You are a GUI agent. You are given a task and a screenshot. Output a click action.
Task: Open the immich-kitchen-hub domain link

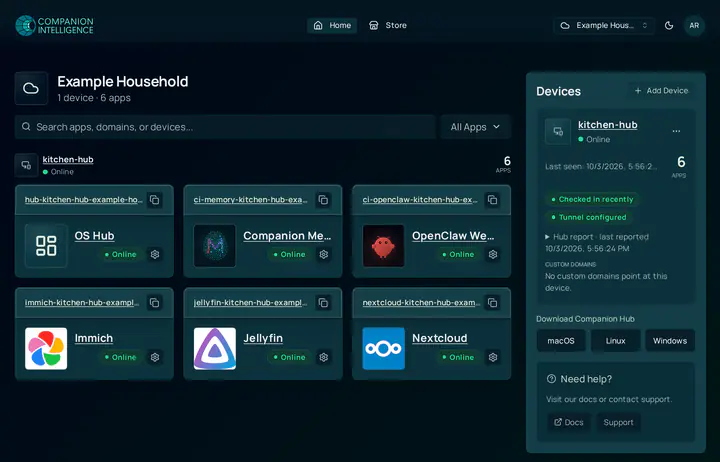click(82, 303)
